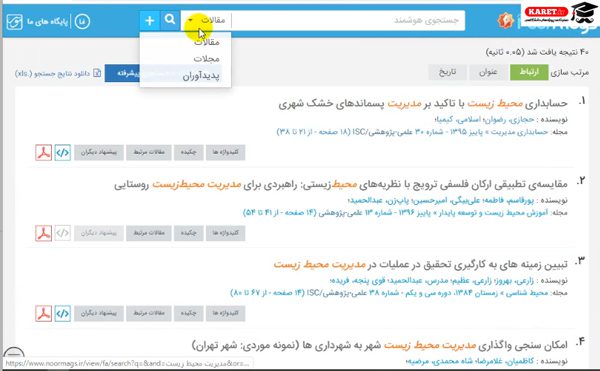This screenshot has width=600, height=371.
Task: Switch language with the فا circle icon
Action: [x=82, y=21]
